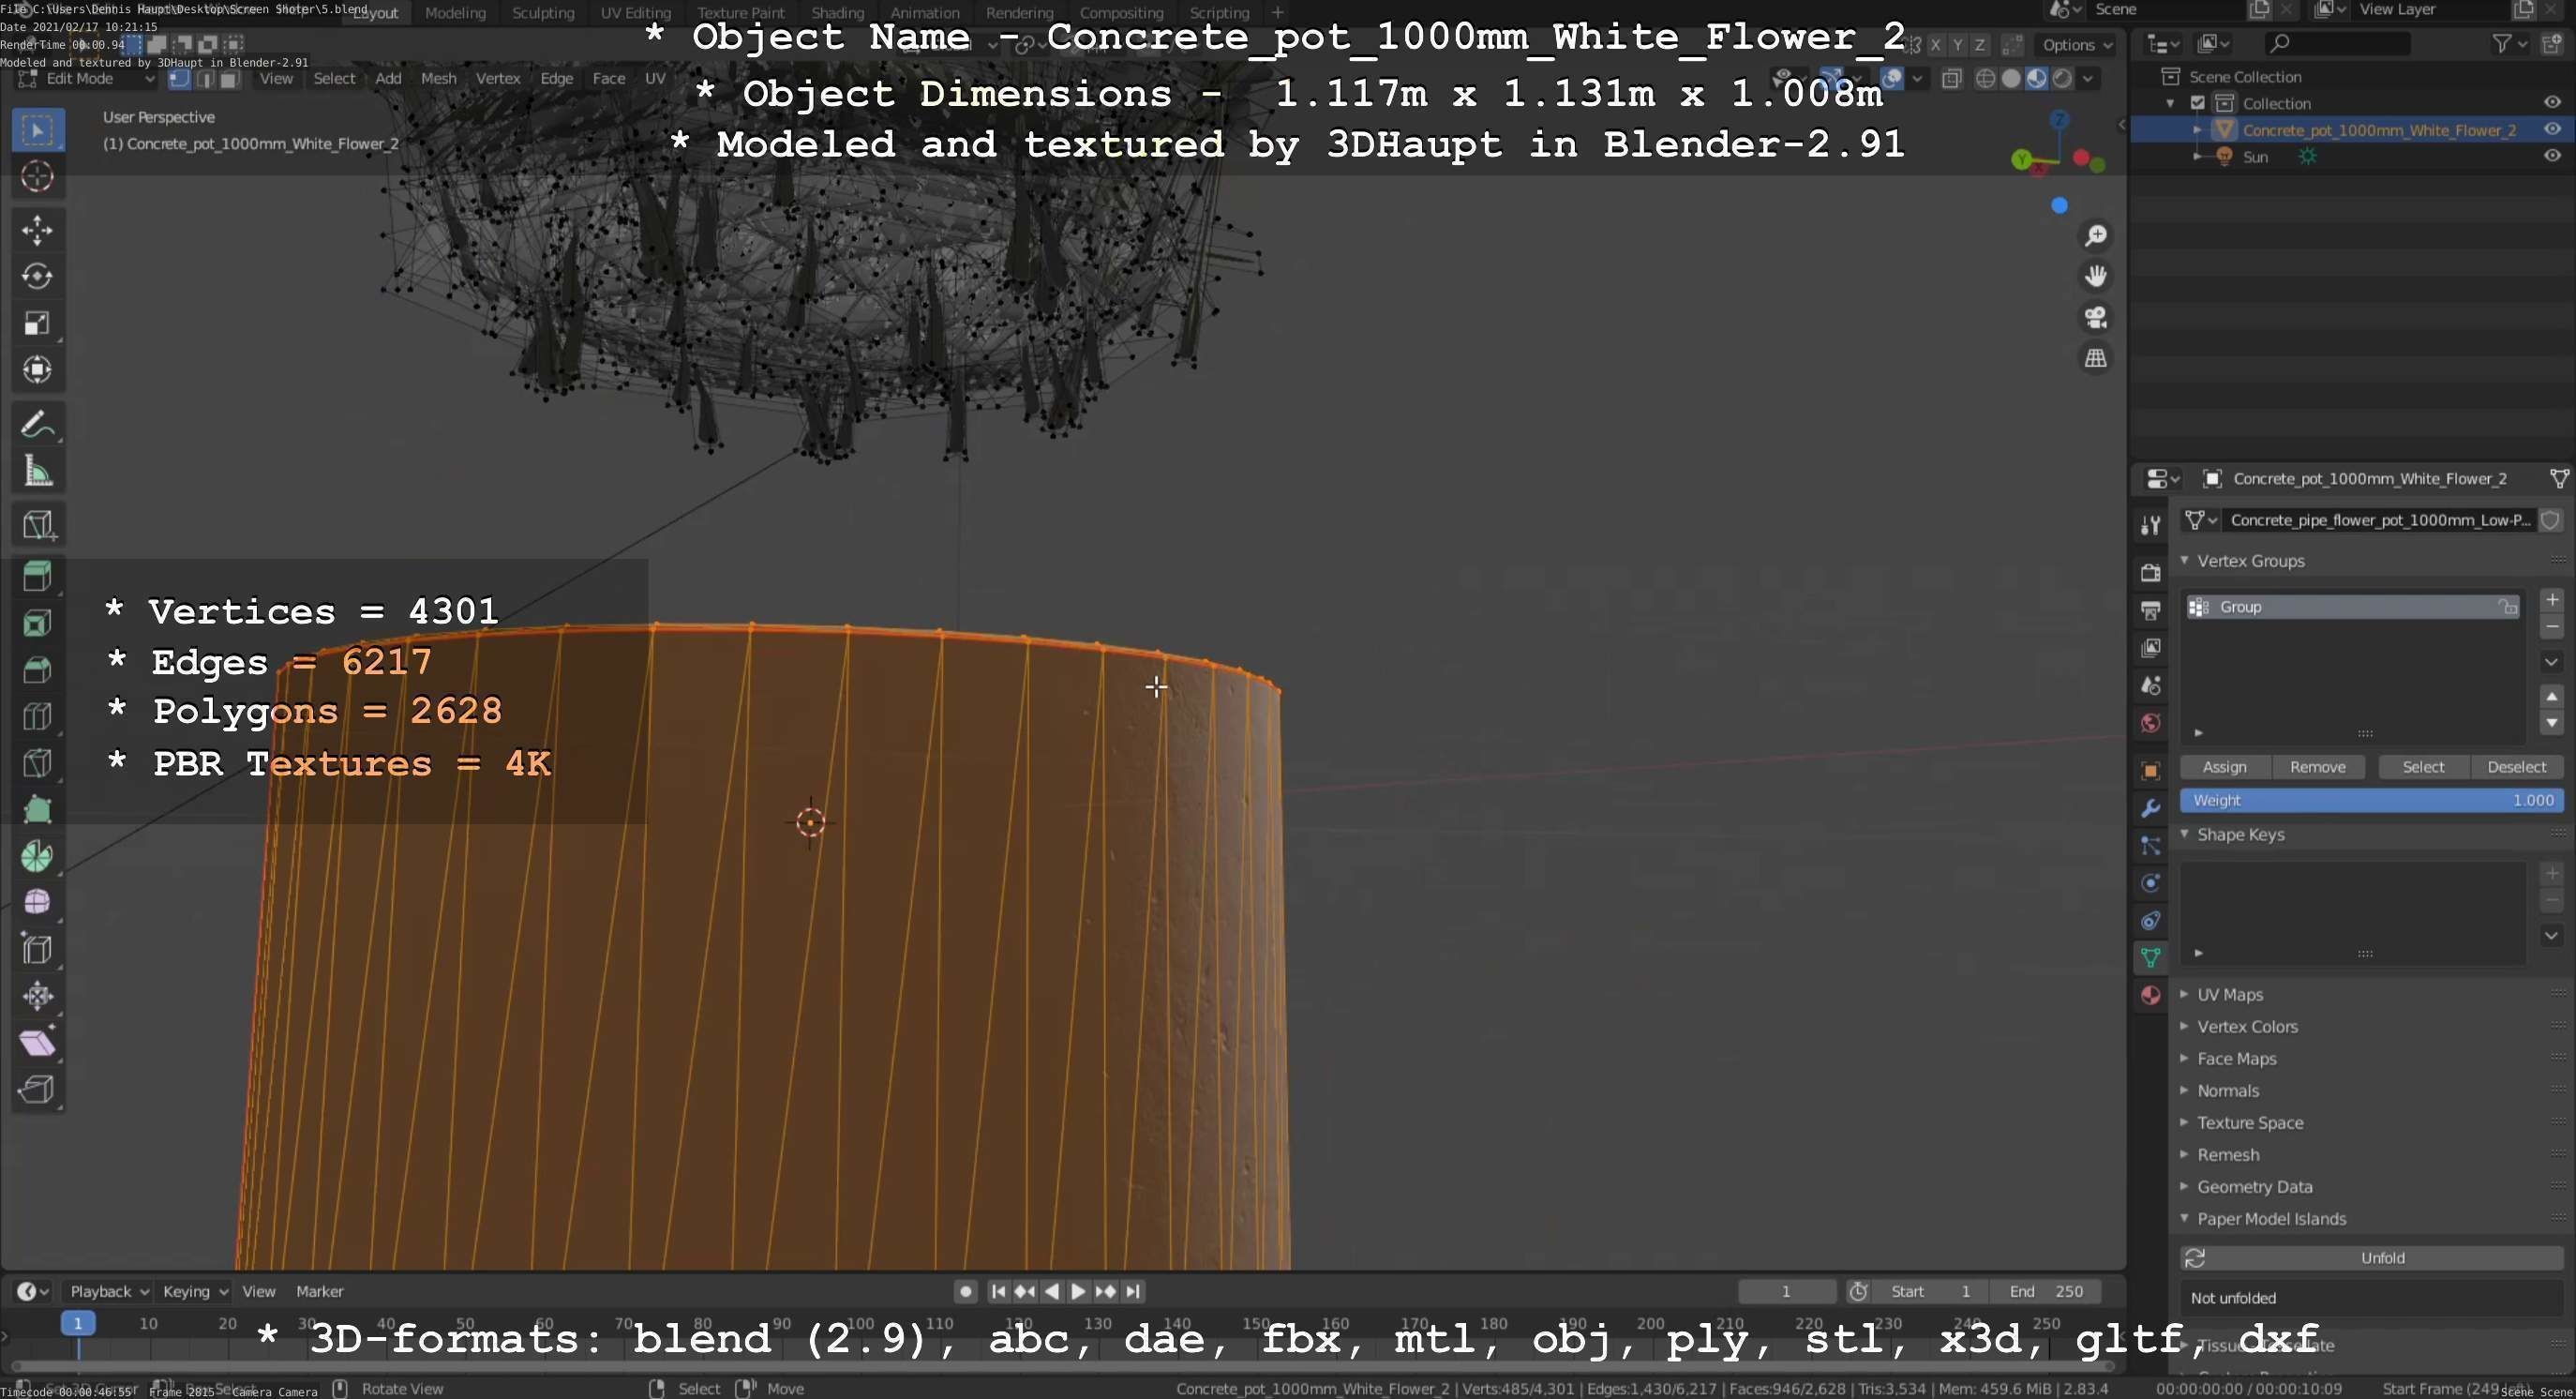Select the Annotate tool
Image resolution: width=2576 pixels, height=1399 pixels.
pos(38,424)
